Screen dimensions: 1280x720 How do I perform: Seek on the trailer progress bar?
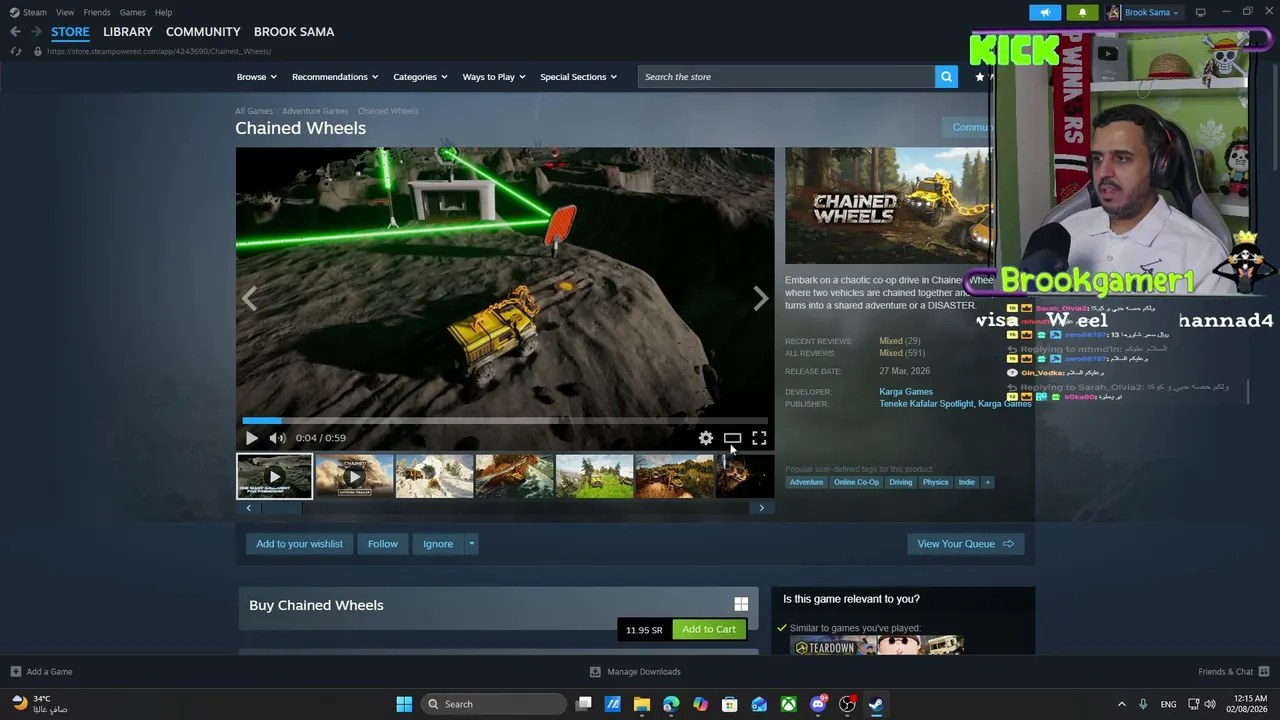click(x=505, y=421)
